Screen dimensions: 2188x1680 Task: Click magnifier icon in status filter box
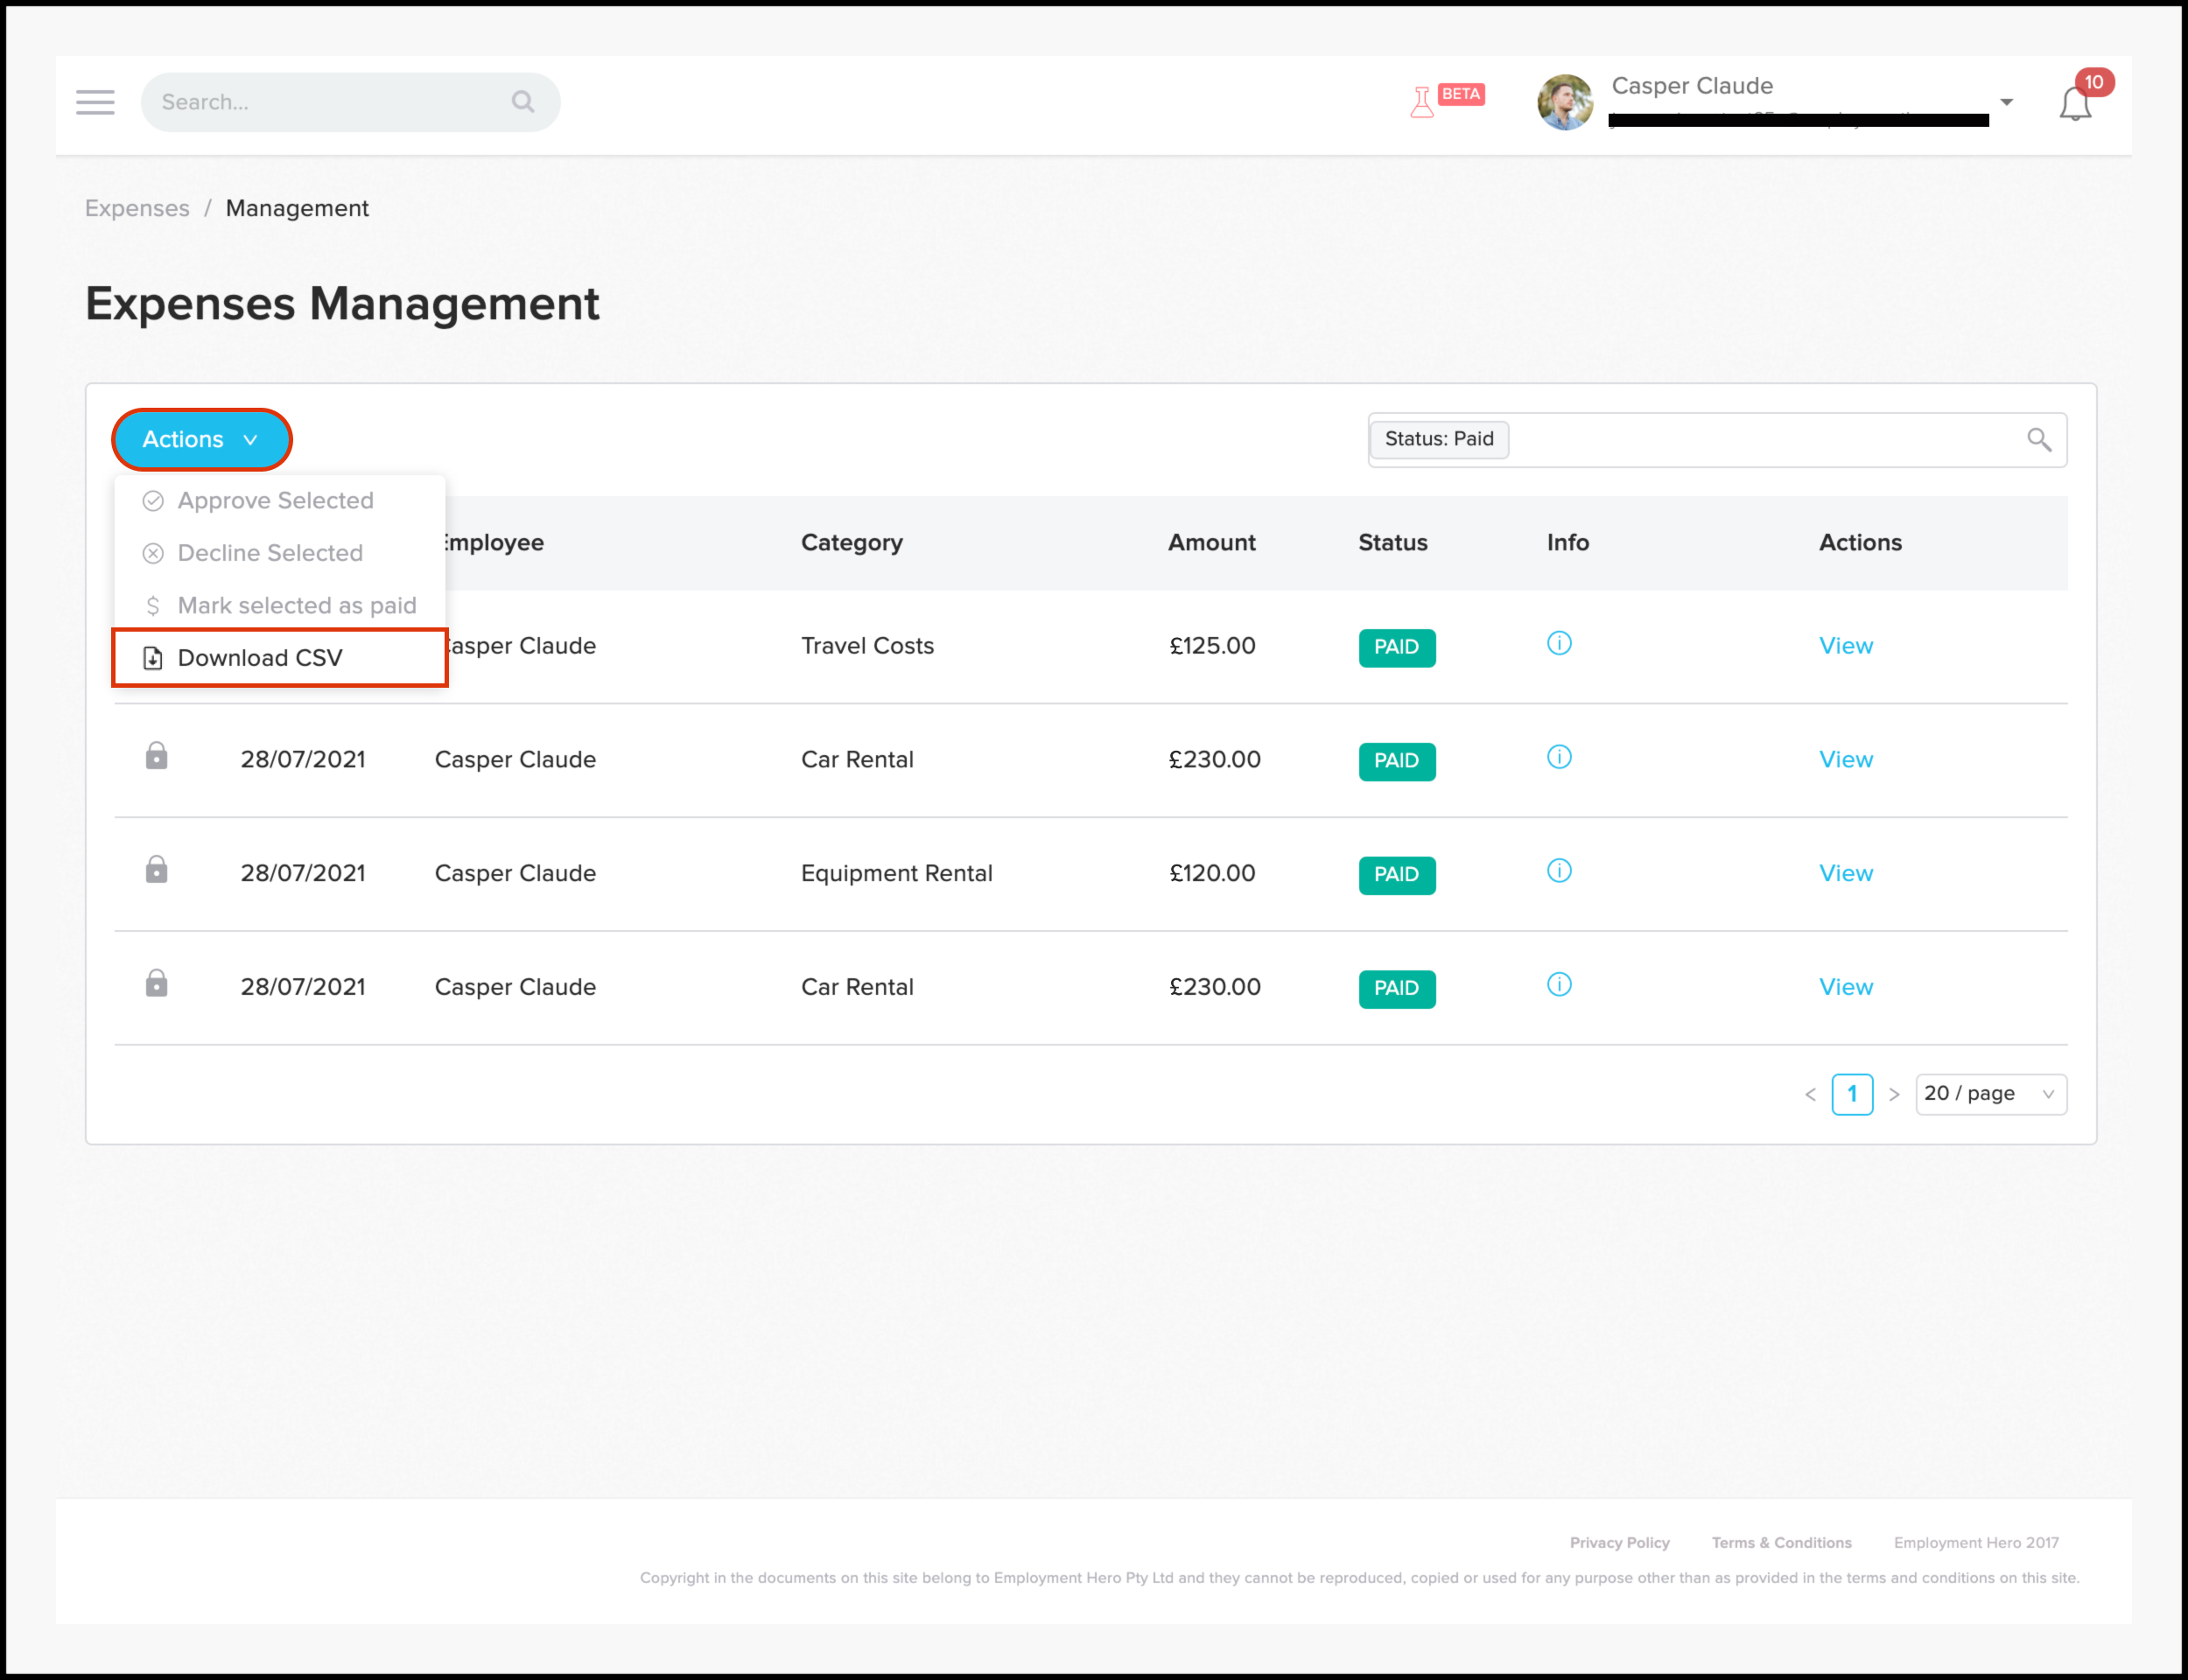pyautogui.click(x=2038, y=439)
